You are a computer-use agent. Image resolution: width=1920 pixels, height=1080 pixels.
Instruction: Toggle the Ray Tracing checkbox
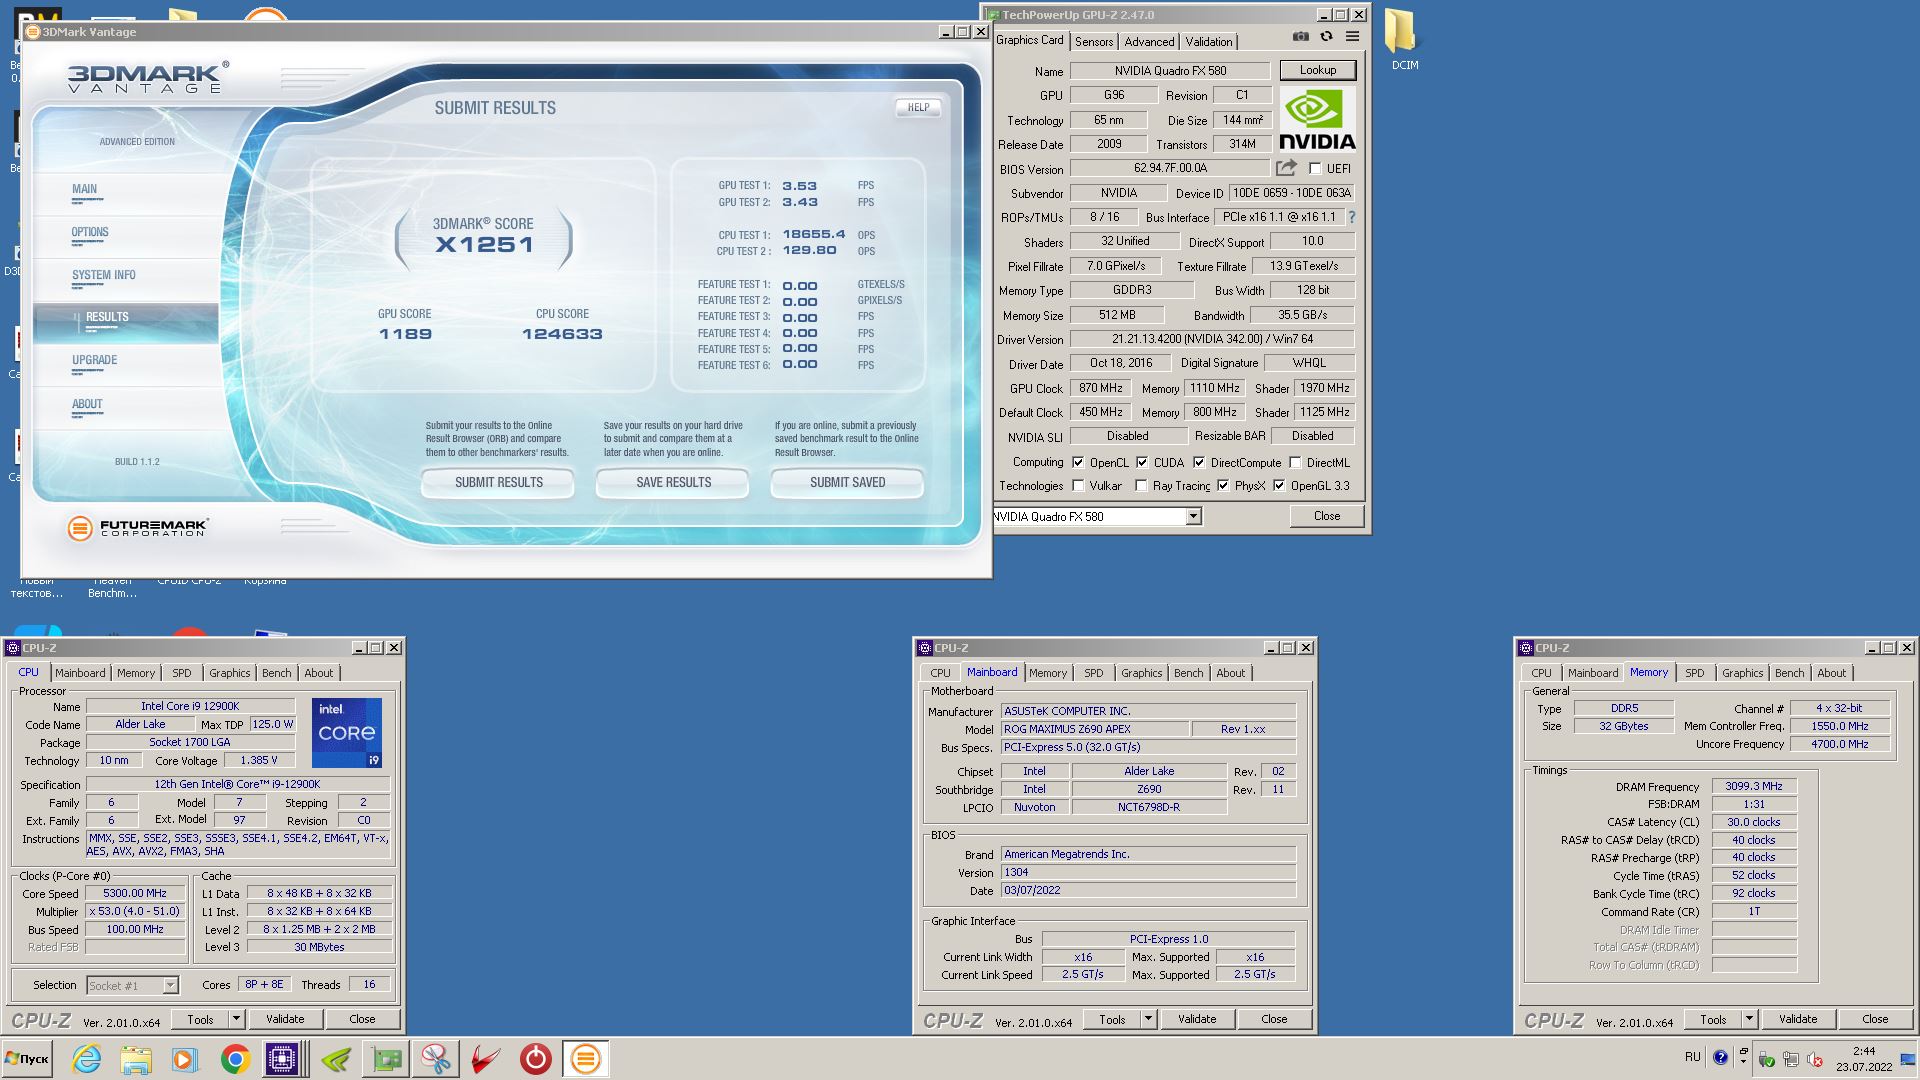[x=1141, y=486]
